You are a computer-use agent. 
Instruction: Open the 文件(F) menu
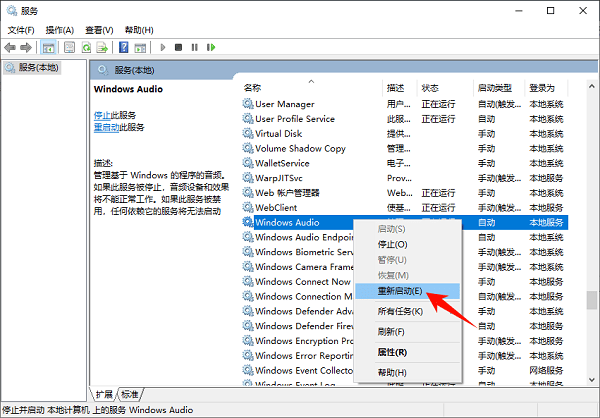[x=21, y=30]
